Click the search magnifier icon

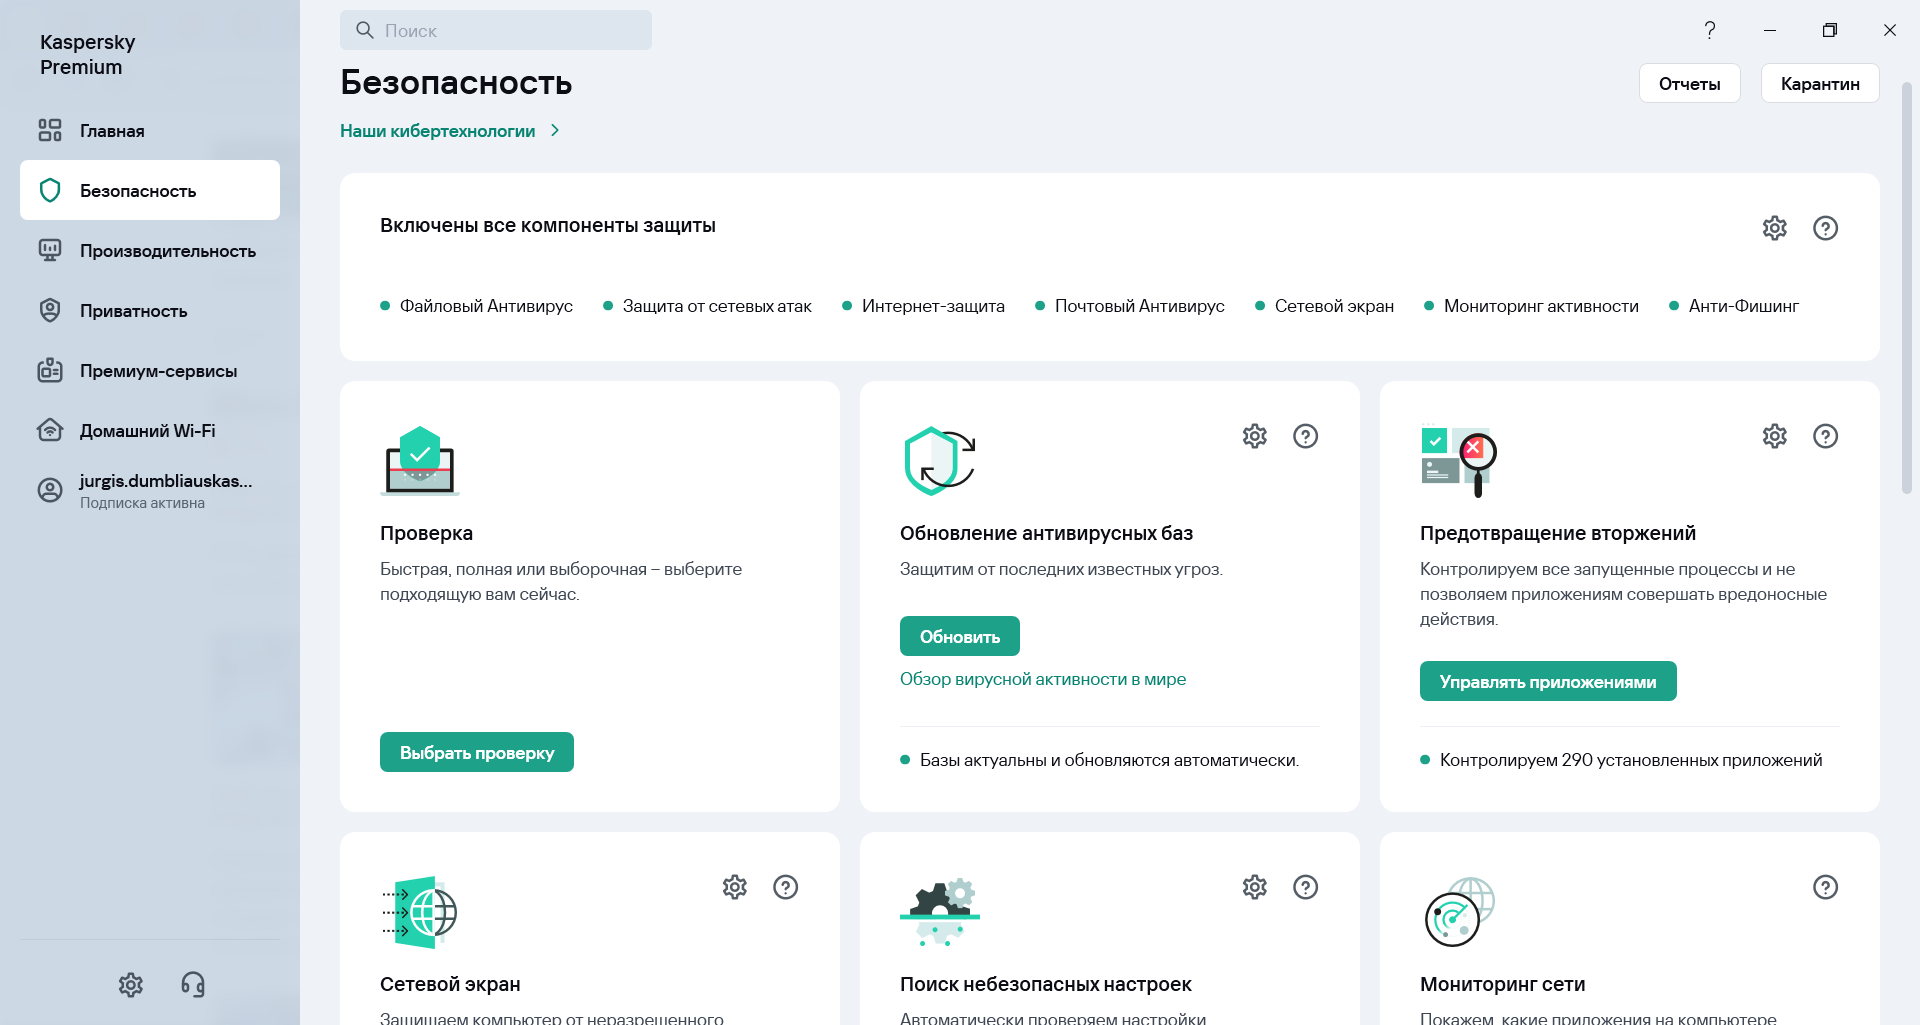tap(365, 30)
